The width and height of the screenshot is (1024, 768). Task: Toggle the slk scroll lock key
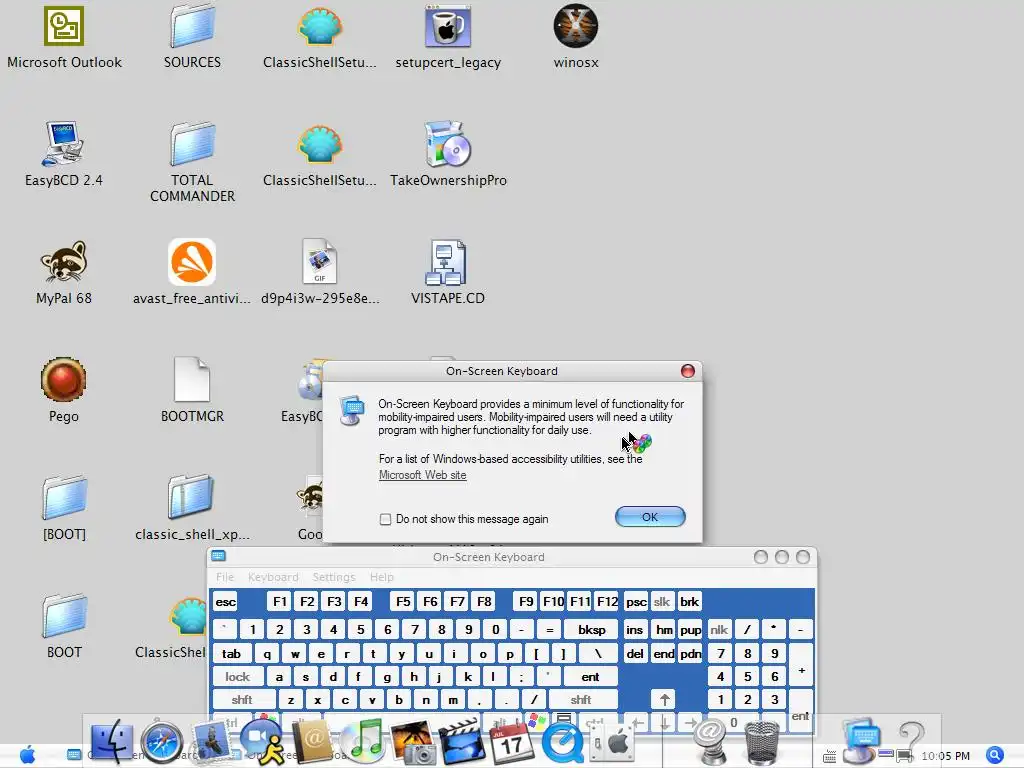tap(662, 601)
